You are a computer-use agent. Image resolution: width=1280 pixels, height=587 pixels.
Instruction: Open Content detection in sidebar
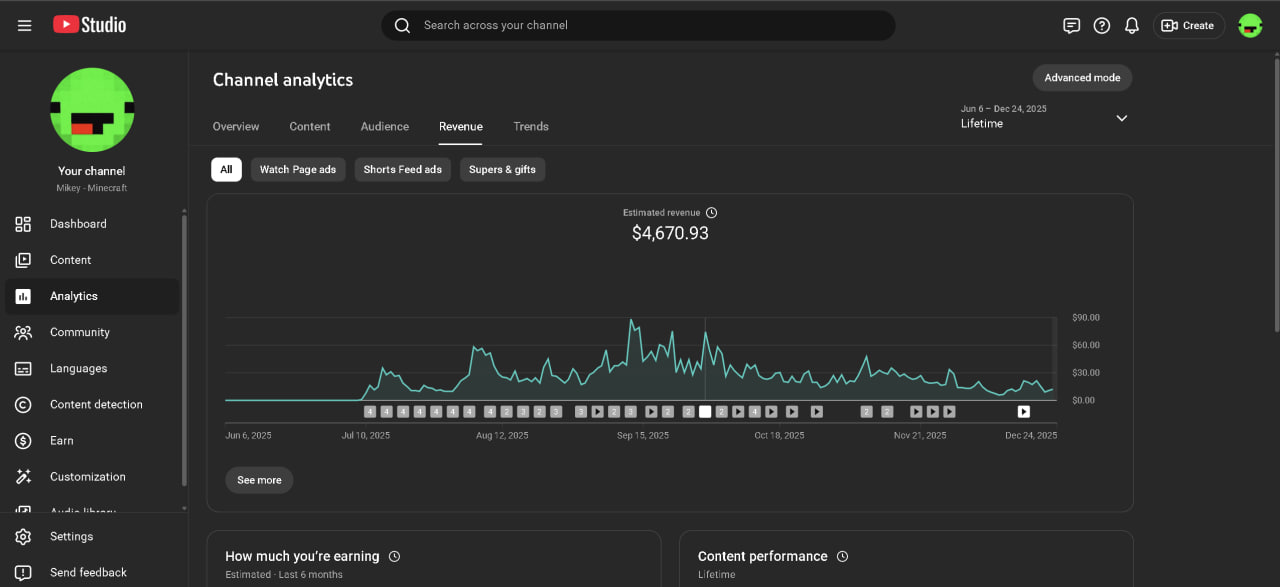[96, 405]
